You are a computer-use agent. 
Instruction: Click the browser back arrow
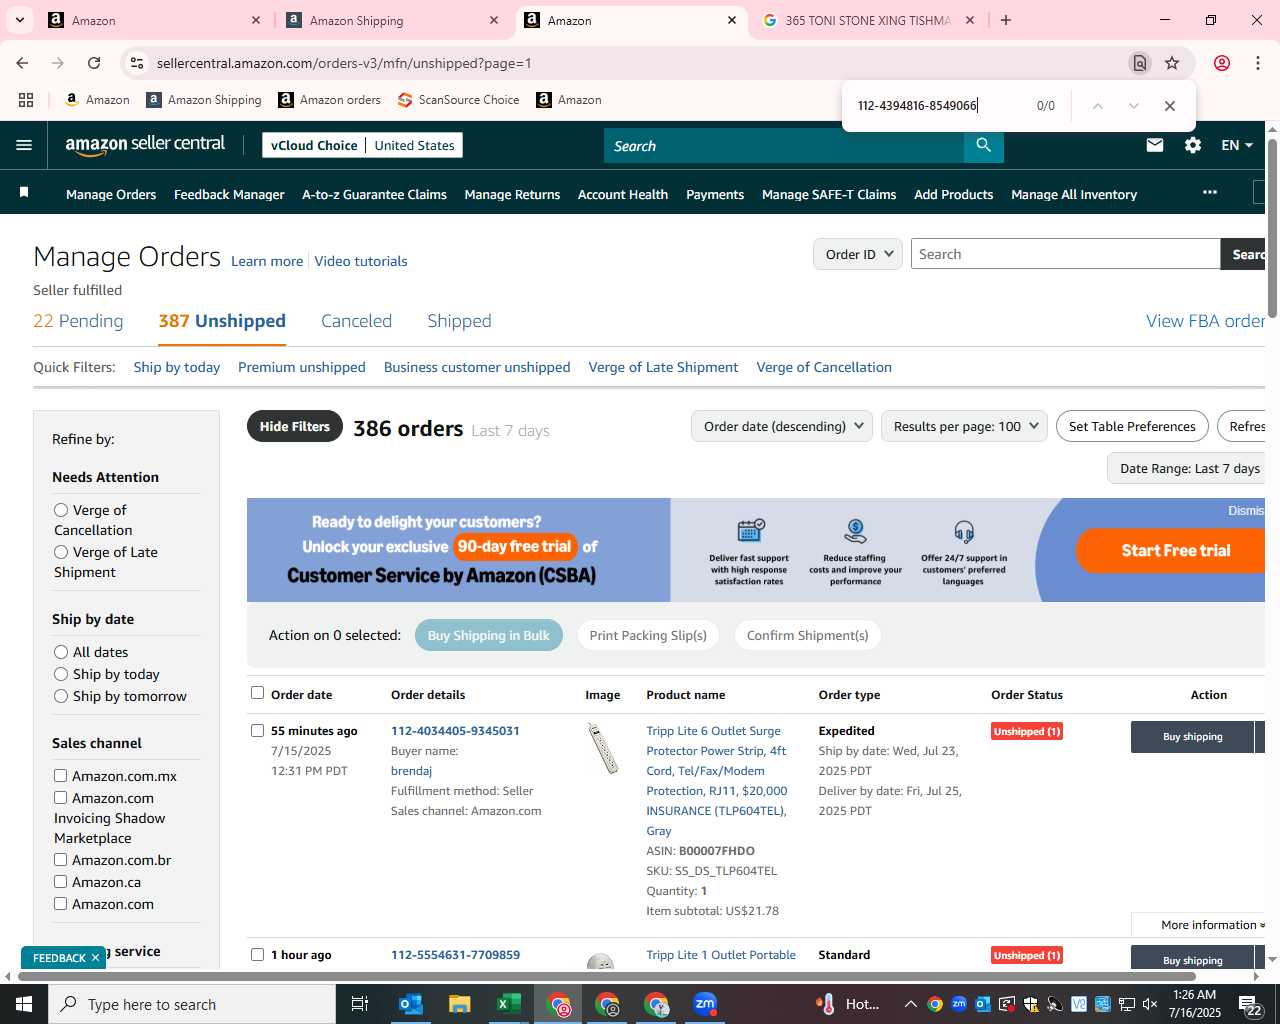[22, 63]
